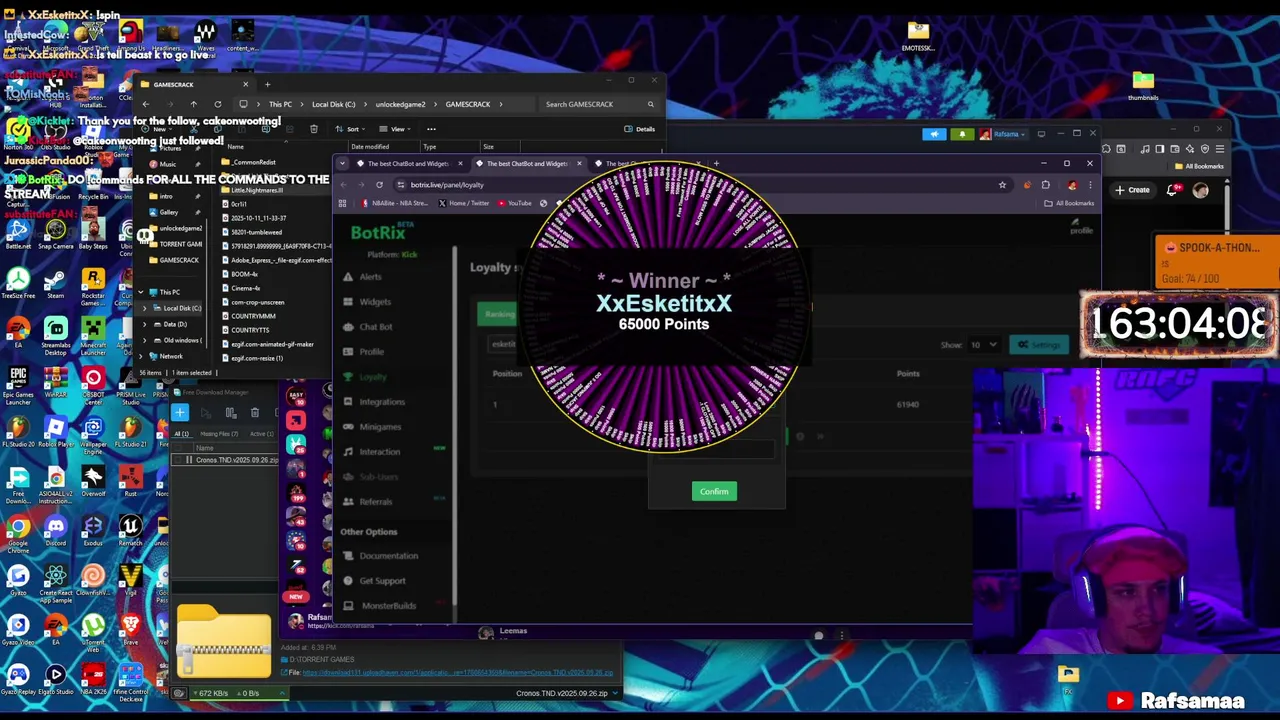The height and width of the screenshot is (720, 1280).
Task: Open the Rust desktop shortcut
Action: click(x=130, y=479)
